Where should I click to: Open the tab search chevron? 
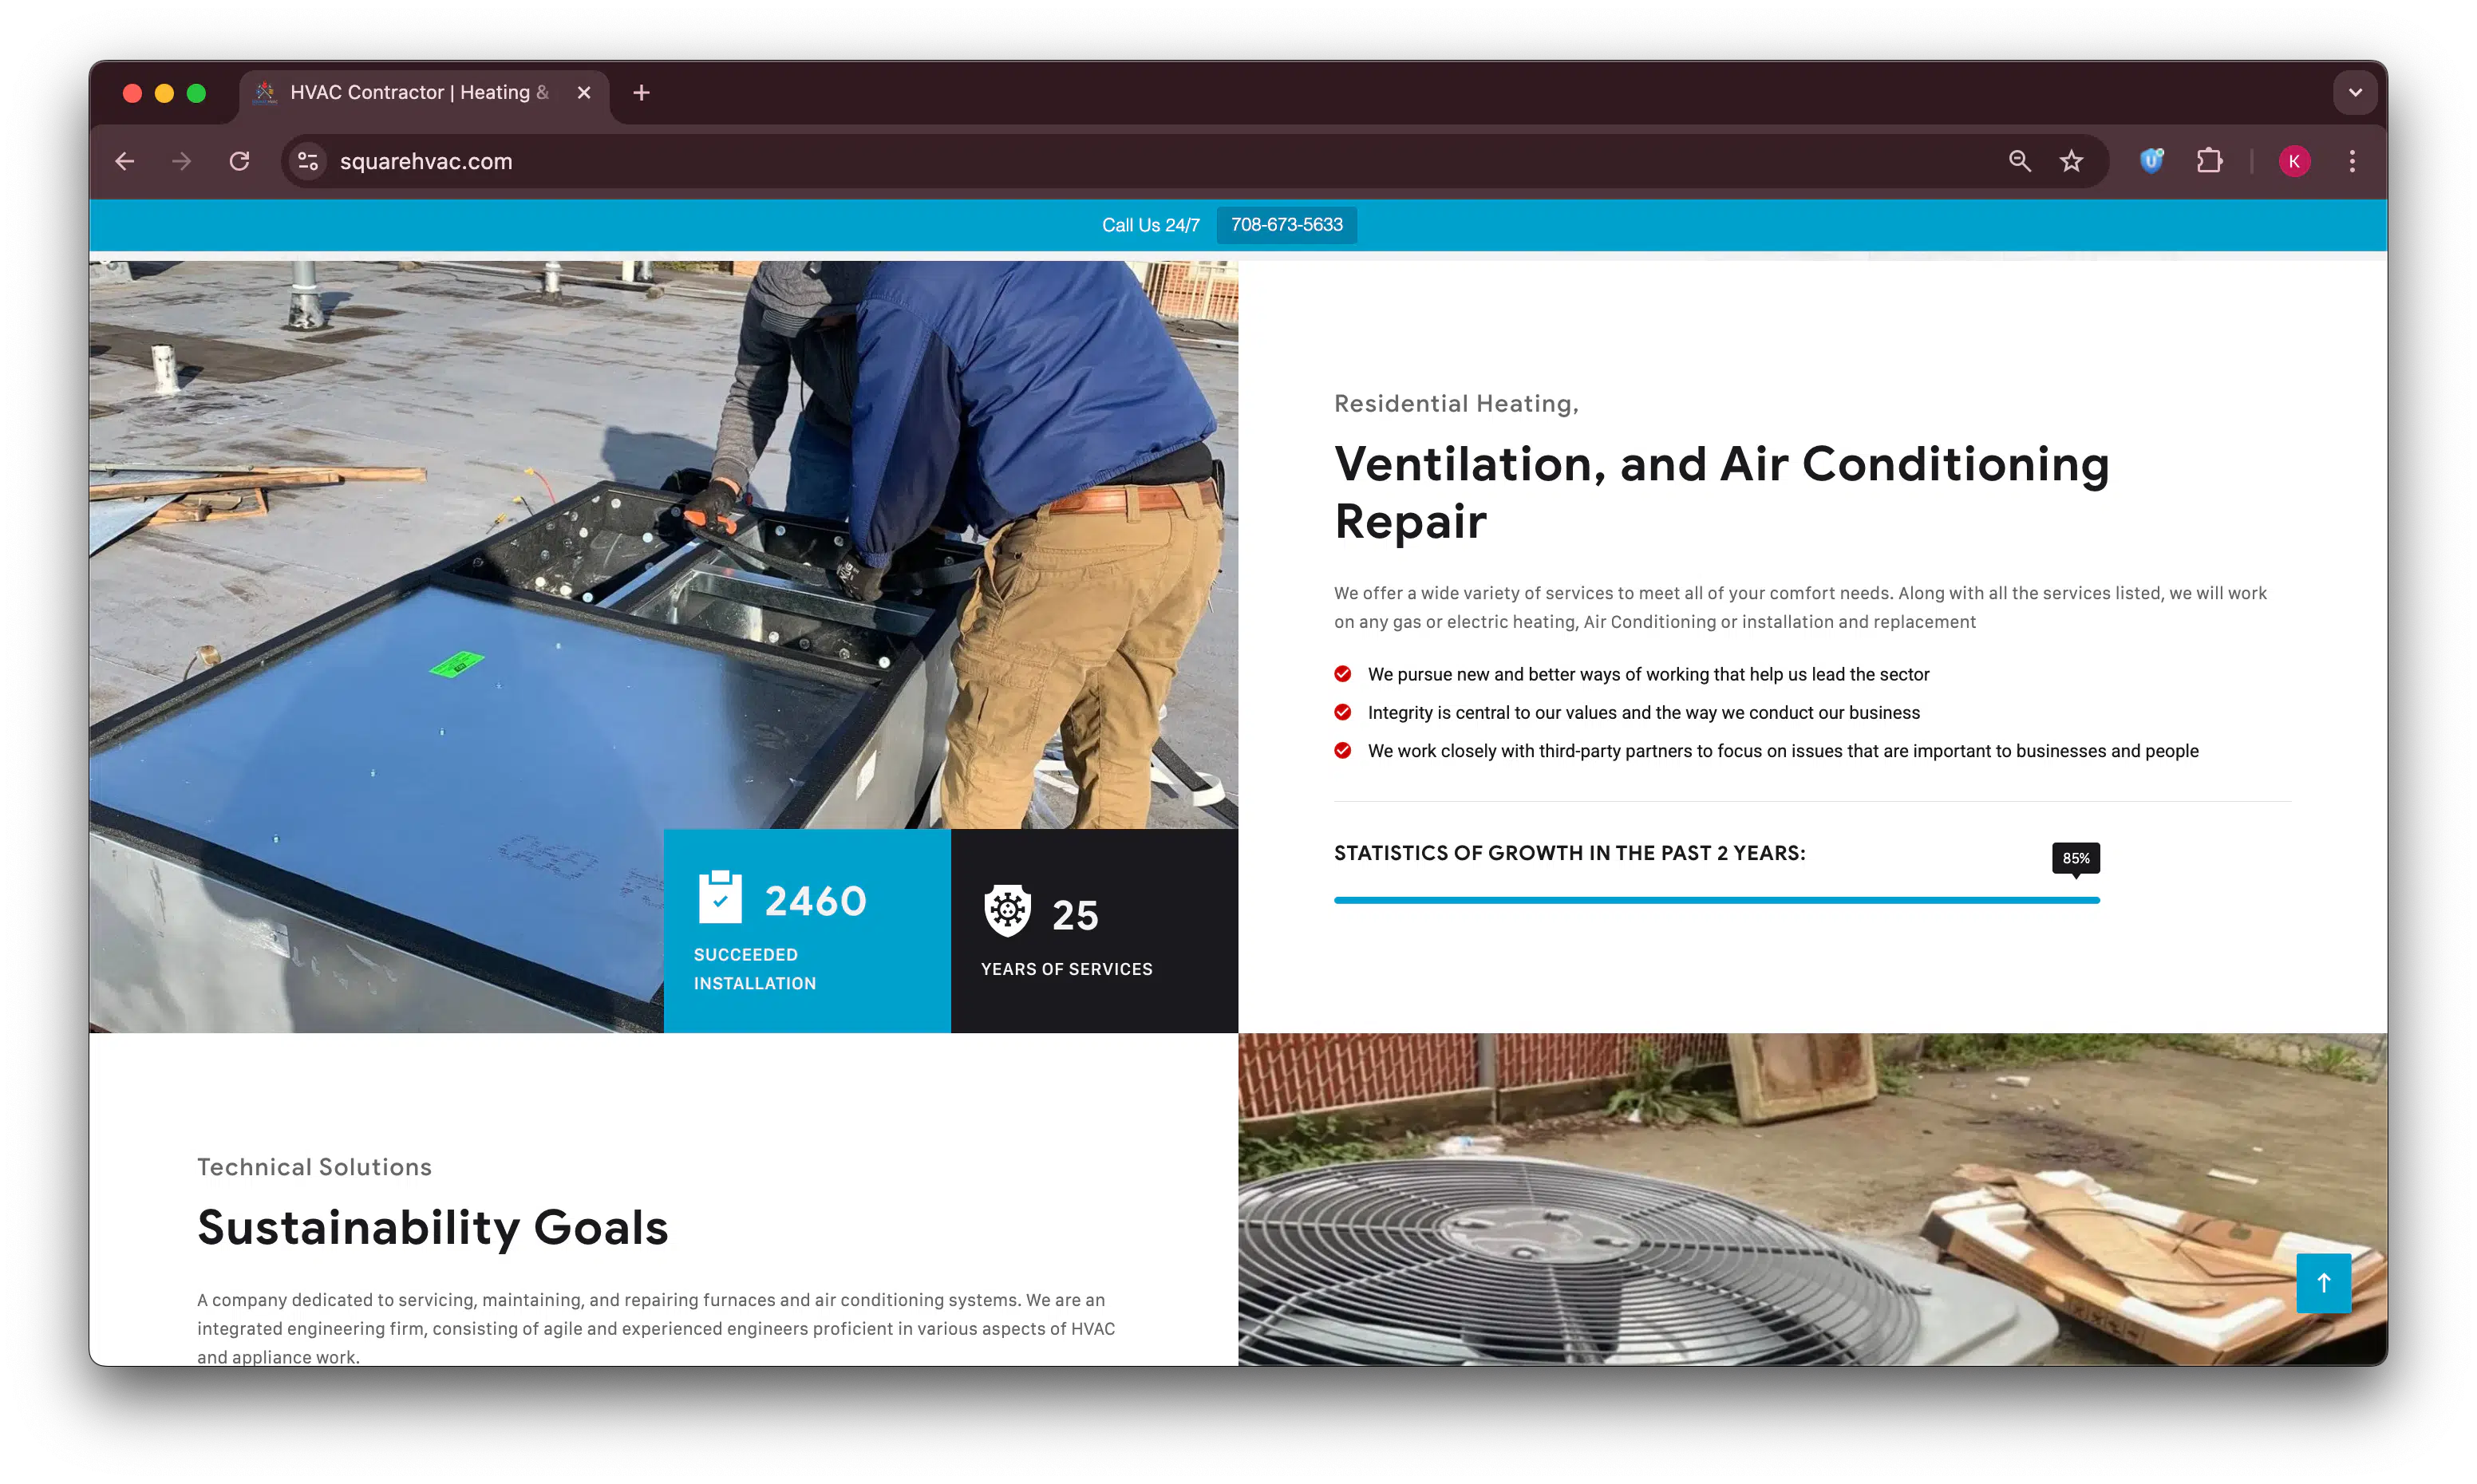coord(2355,92)
